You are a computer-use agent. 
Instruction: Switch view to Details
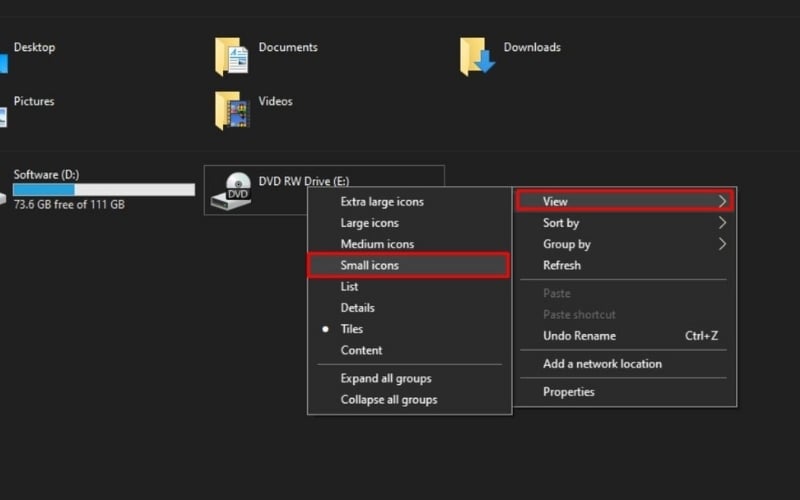[409, 308]
